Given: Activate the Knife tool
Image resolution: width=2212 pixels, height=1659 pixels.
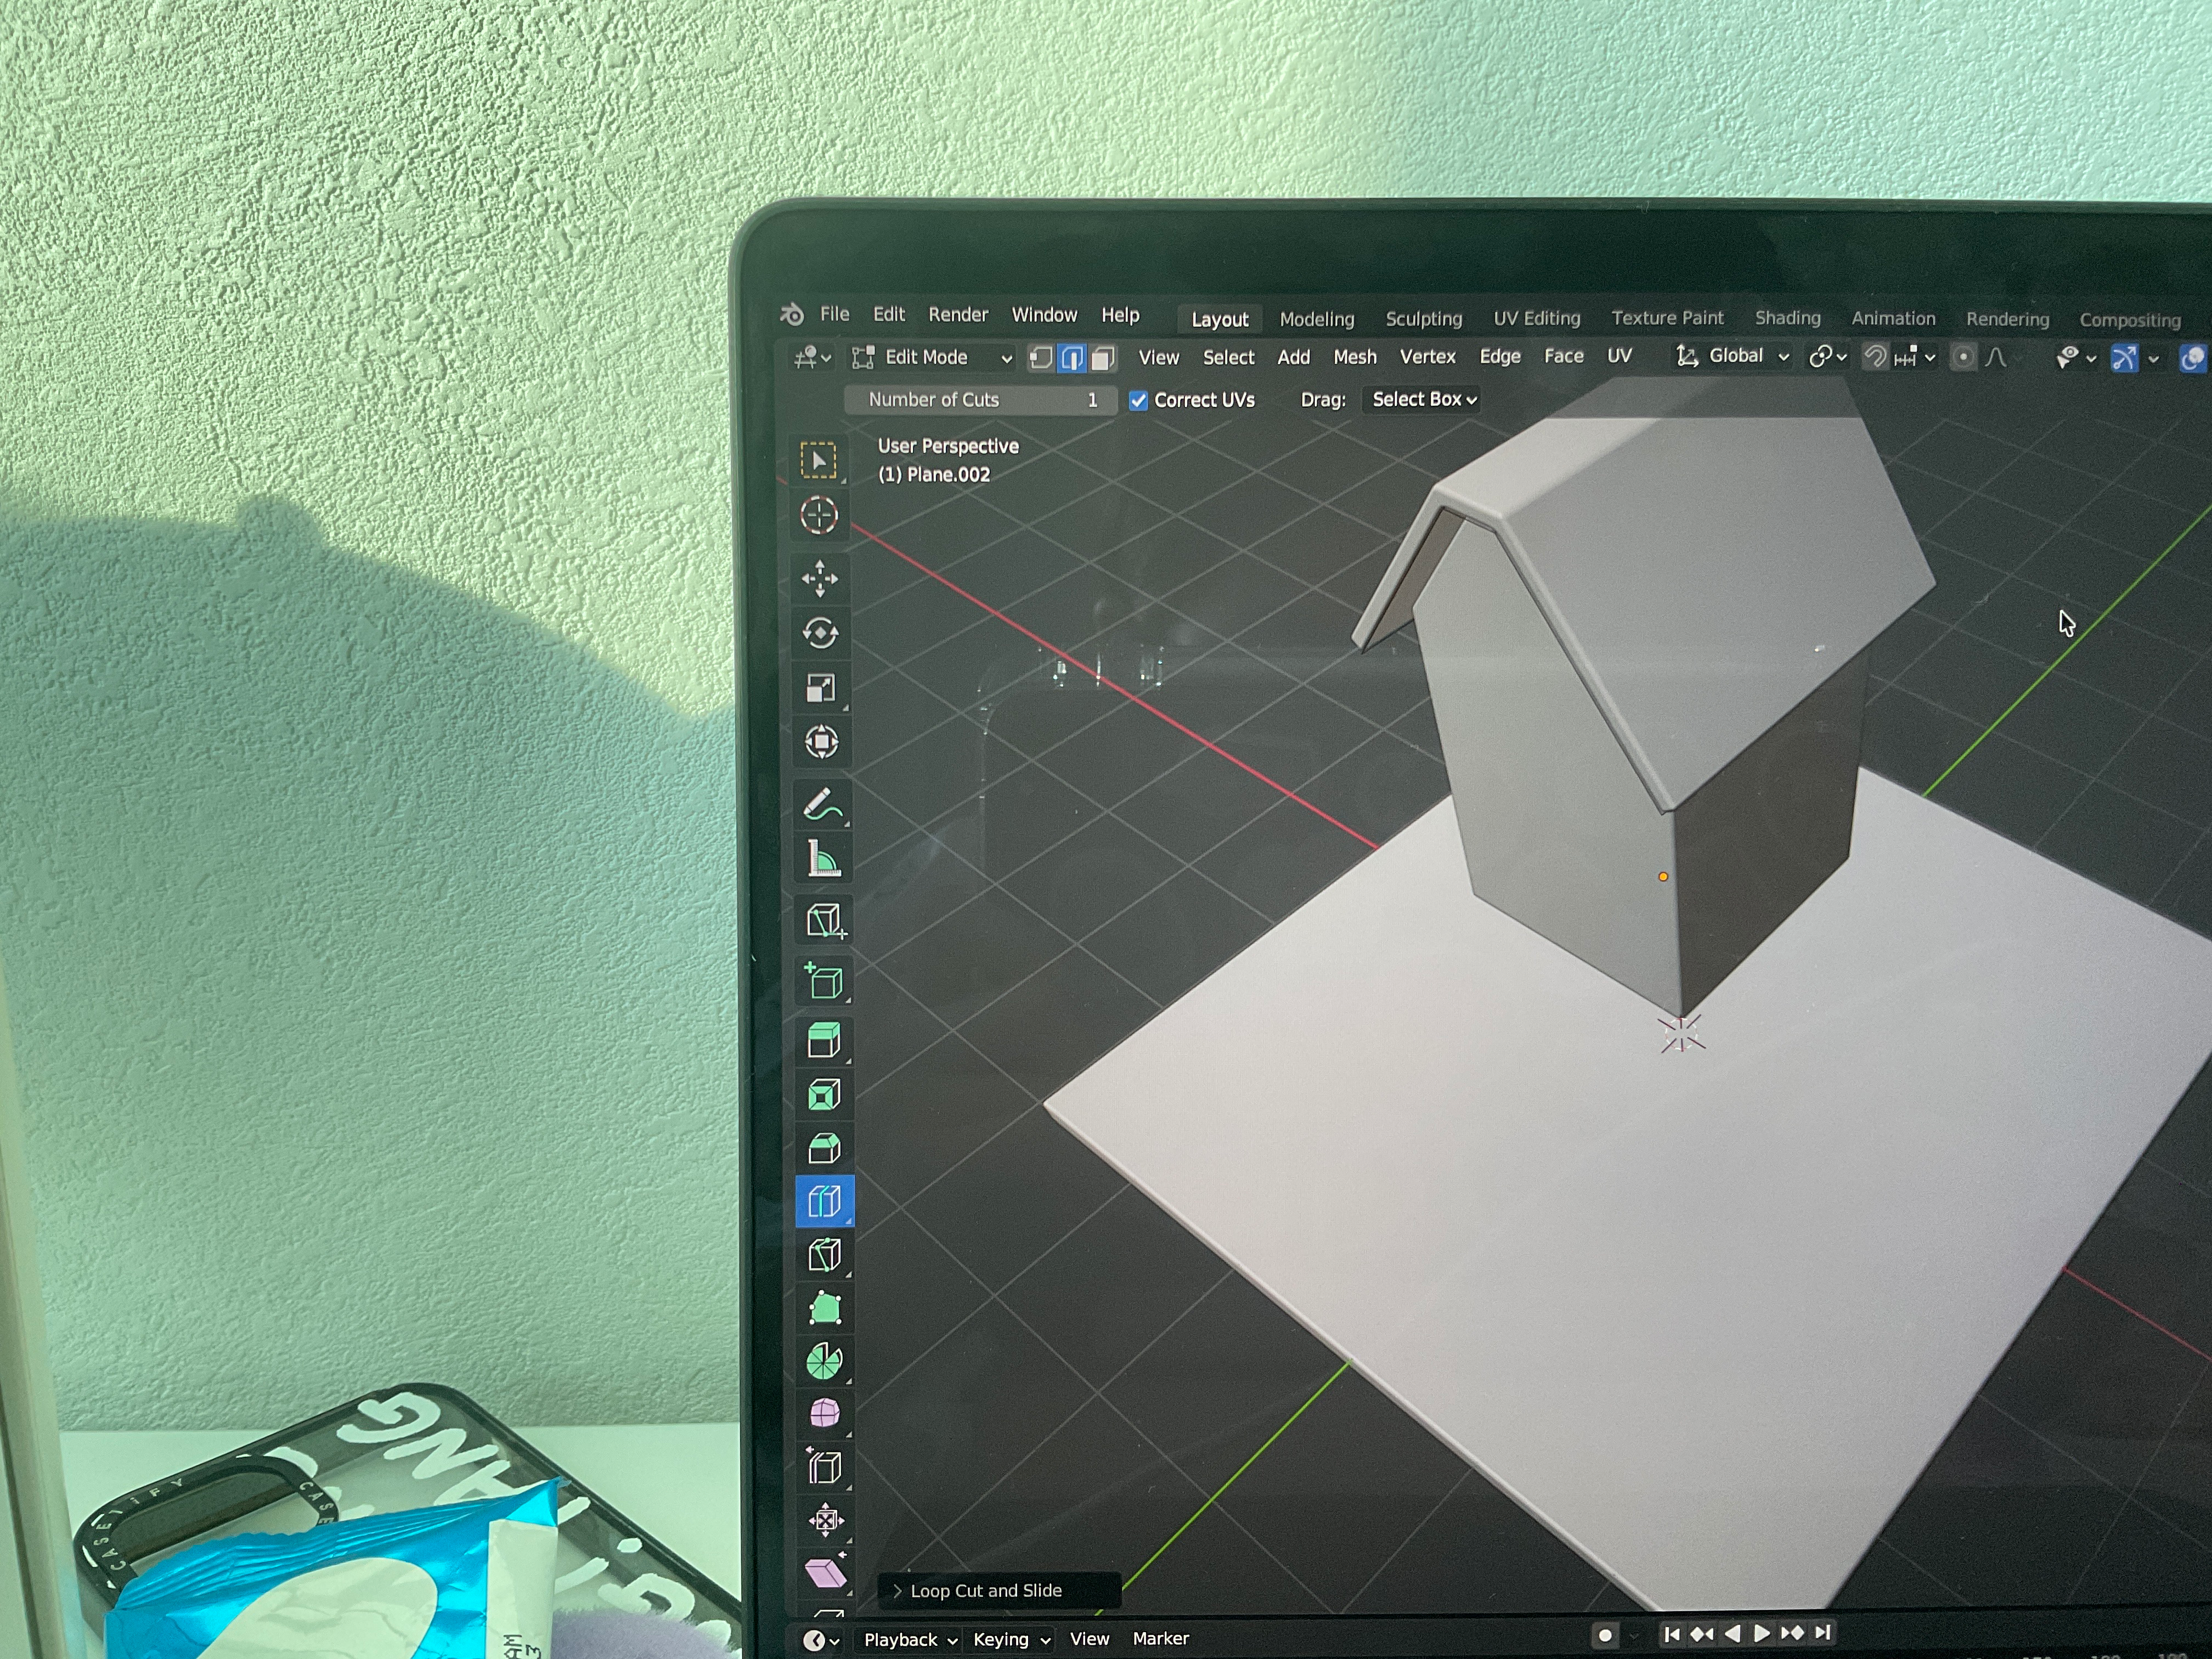Looking at the screenshot, I should point(824,1255).
